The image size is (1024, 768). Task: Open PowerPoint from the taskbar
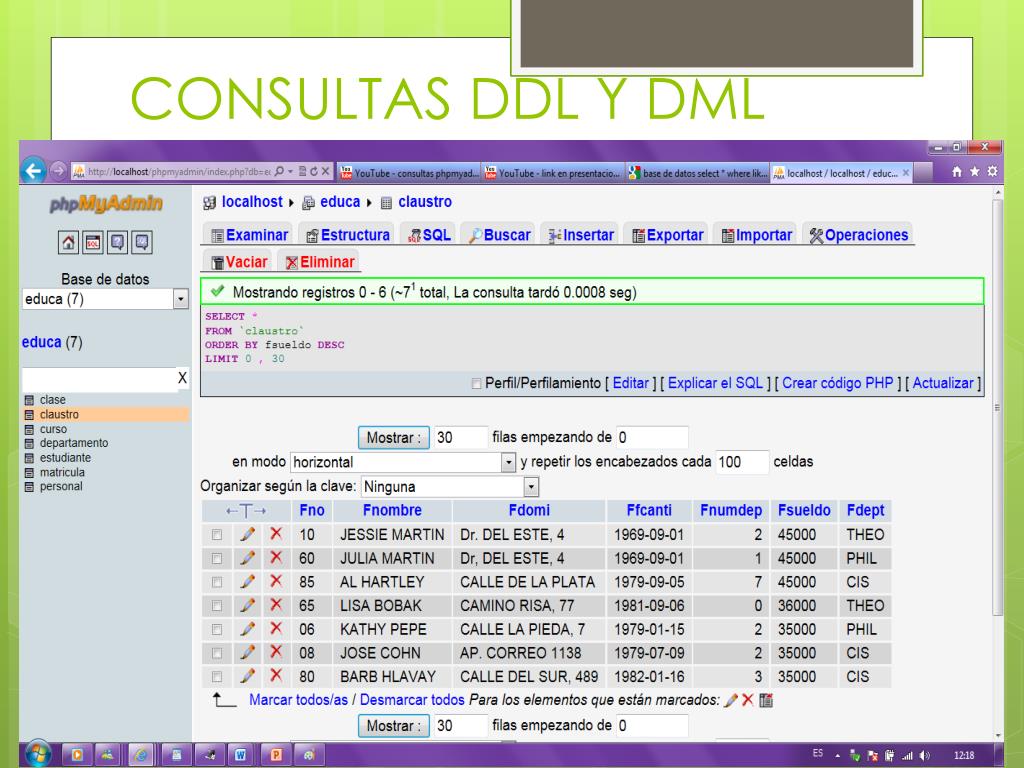(x=276, y=755)
